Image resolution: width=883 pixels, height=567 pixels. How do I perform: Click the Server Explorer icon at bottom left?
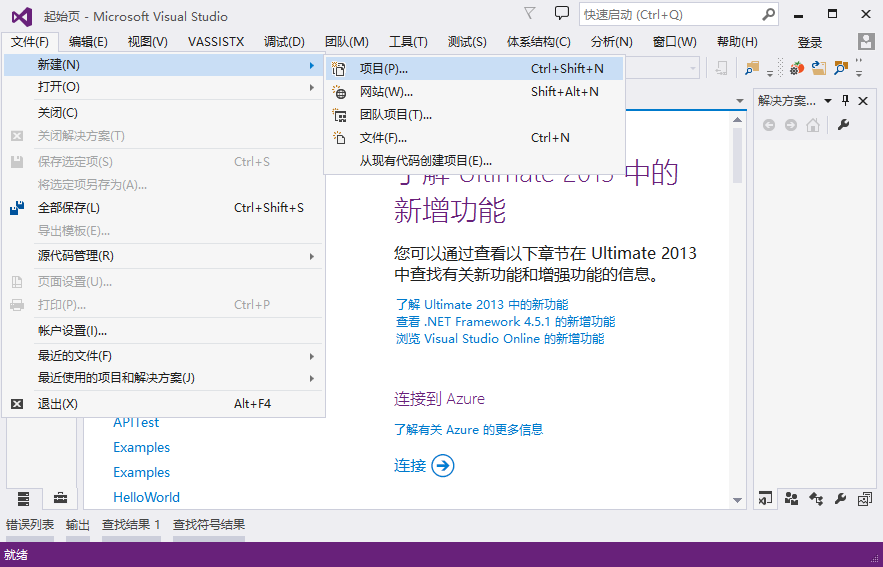[23, 497]
